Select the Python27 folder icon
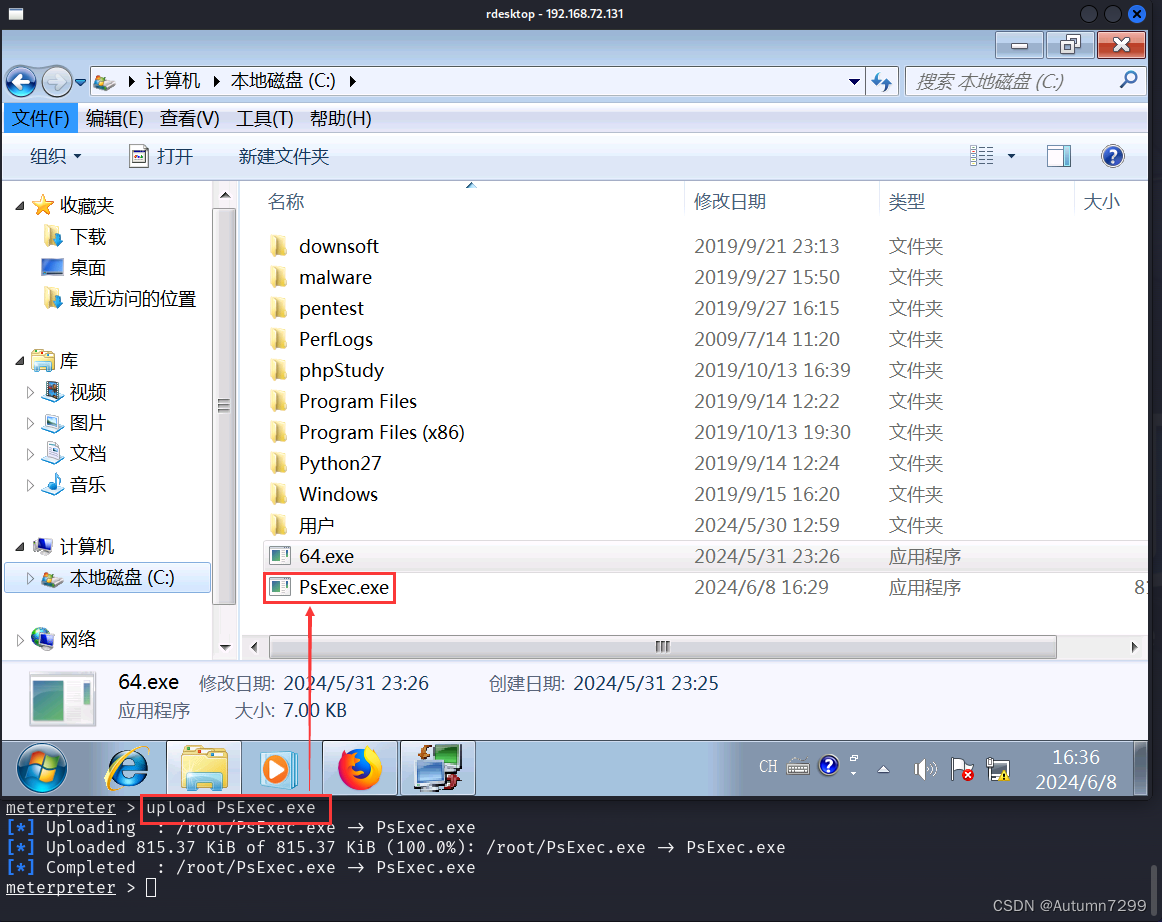The image size is (1162, 922). click(279, 463)
